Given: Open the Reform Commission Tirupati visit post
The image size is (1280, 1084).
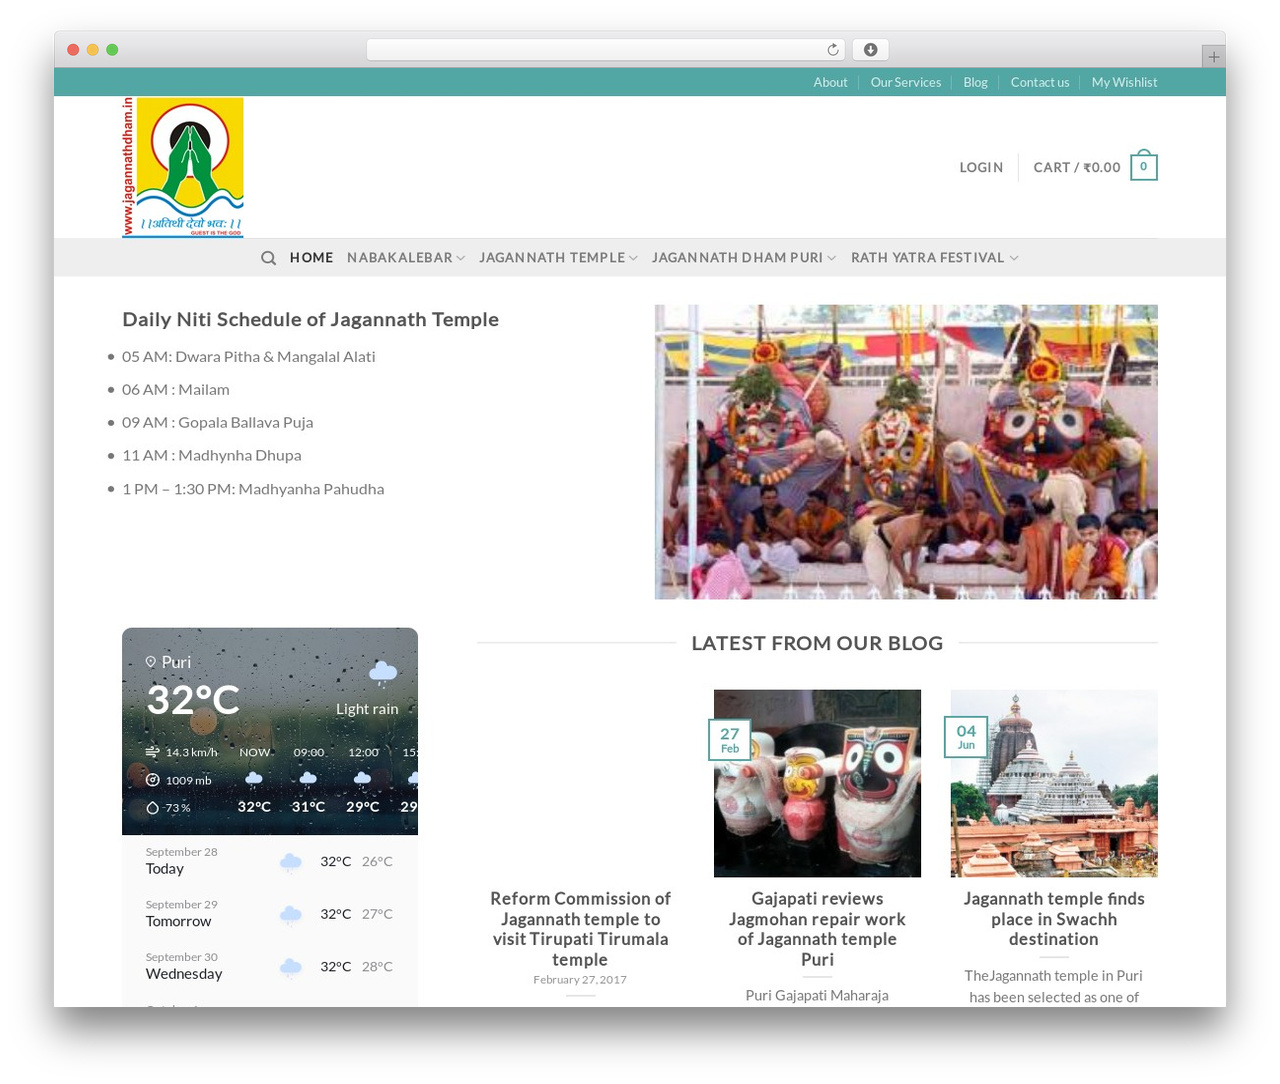Looking at the screenshot, I should pos(580,929).
